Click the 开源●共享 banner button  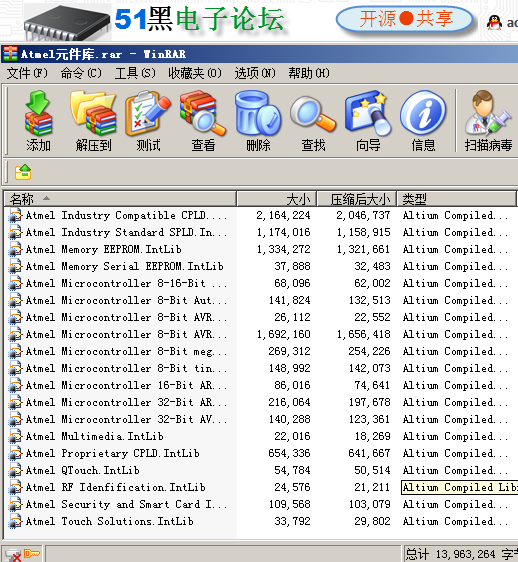click(405, 19)
